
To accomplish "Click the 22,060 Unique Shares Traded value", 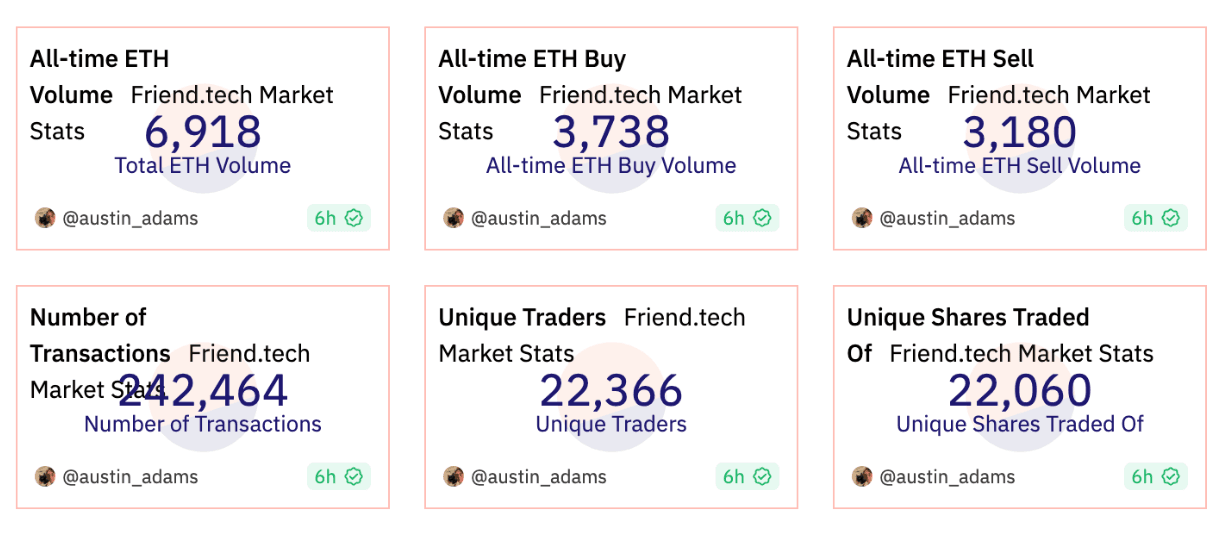I will (x=1020, y=391).
